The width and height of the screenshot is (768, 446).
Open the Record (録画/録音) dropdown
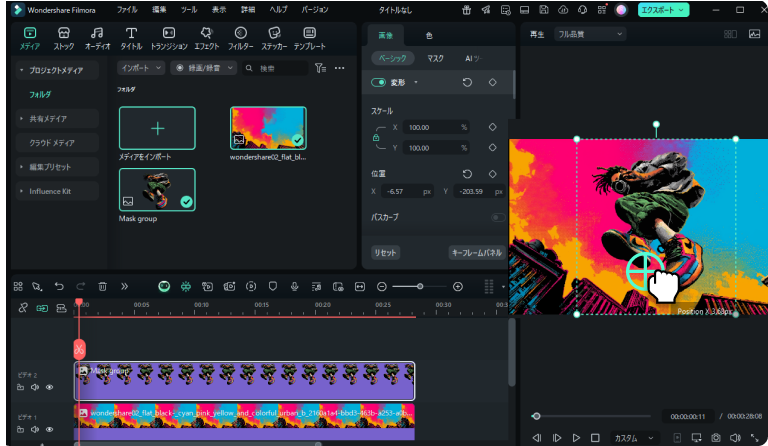[x=204, y=68]
